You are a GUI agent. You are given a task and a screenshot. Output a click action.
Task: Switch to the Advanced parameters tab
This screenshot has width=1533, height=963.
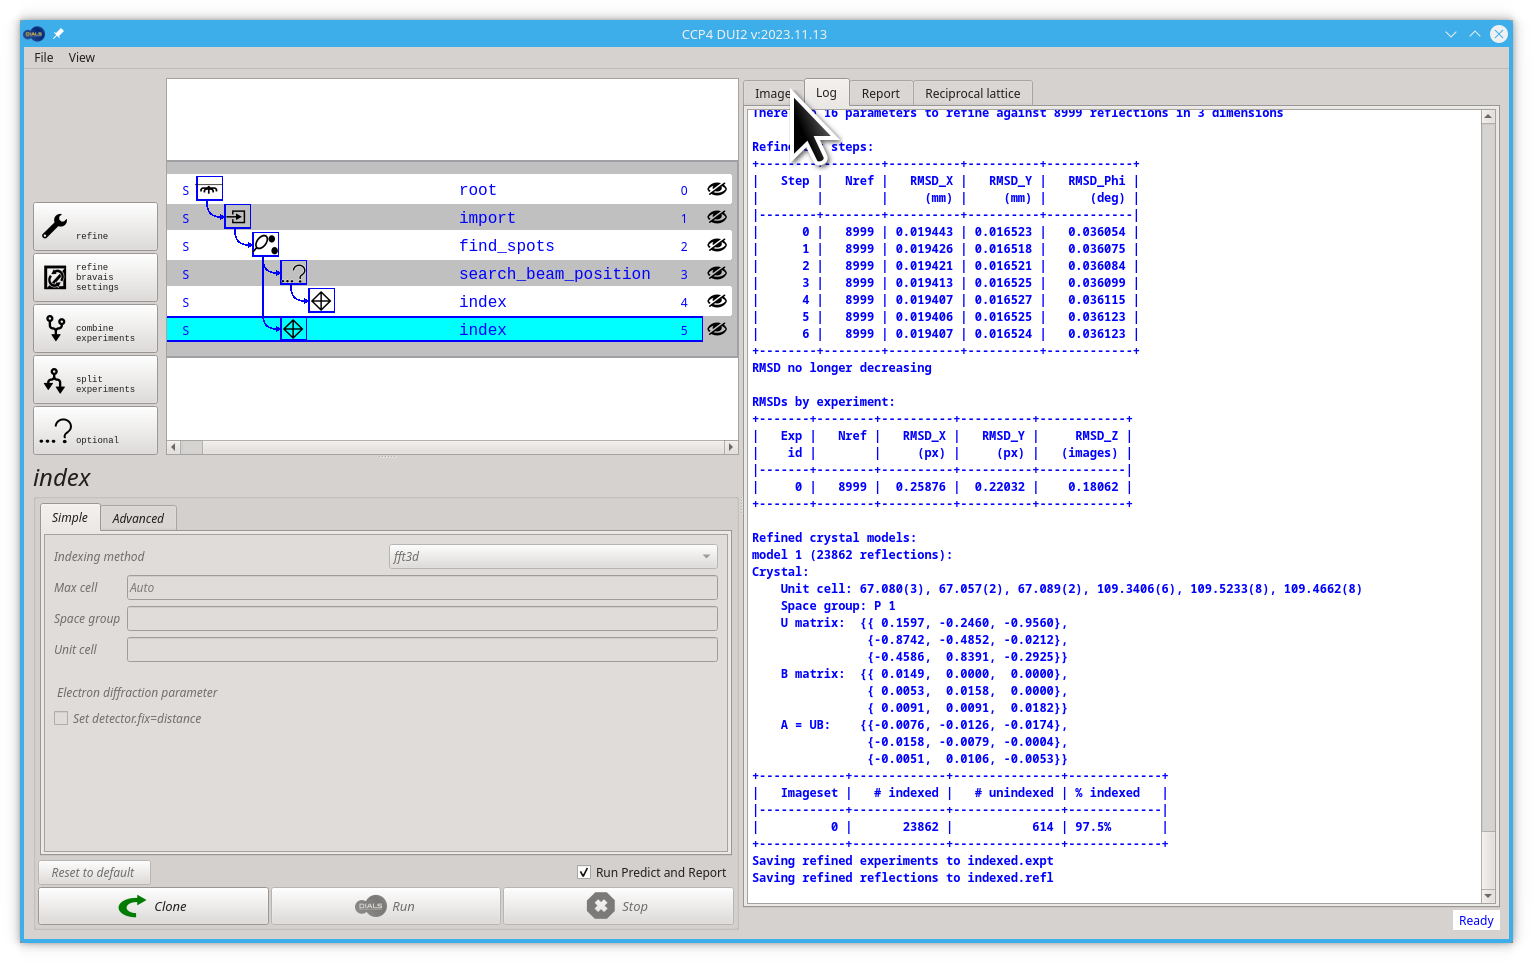(x=138, y=518)
